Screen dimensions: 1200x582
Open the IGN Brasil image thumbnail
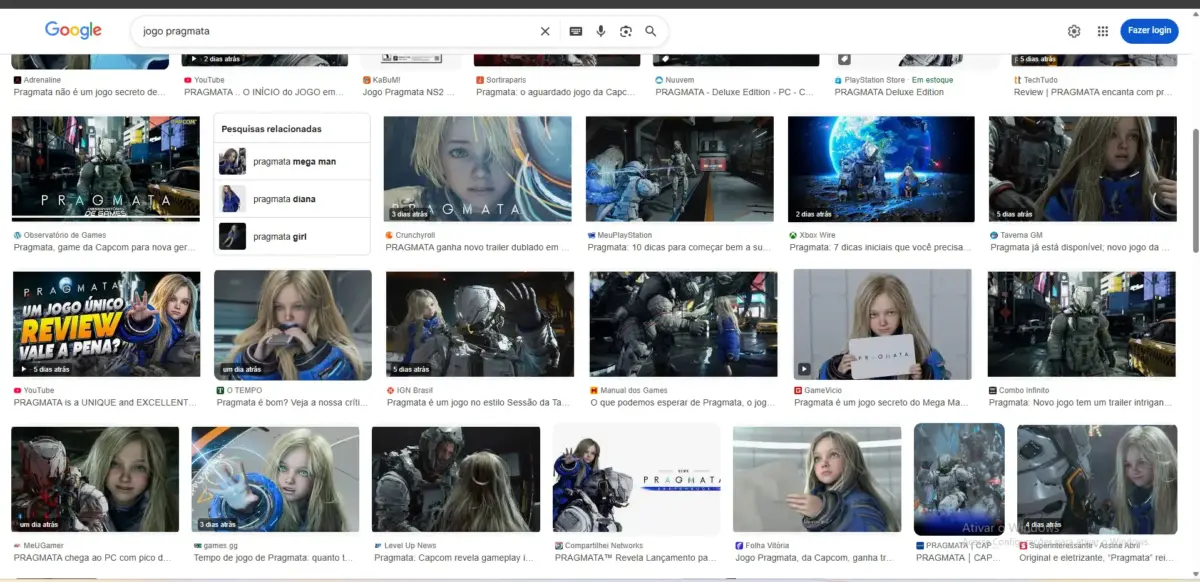(480, 324)
